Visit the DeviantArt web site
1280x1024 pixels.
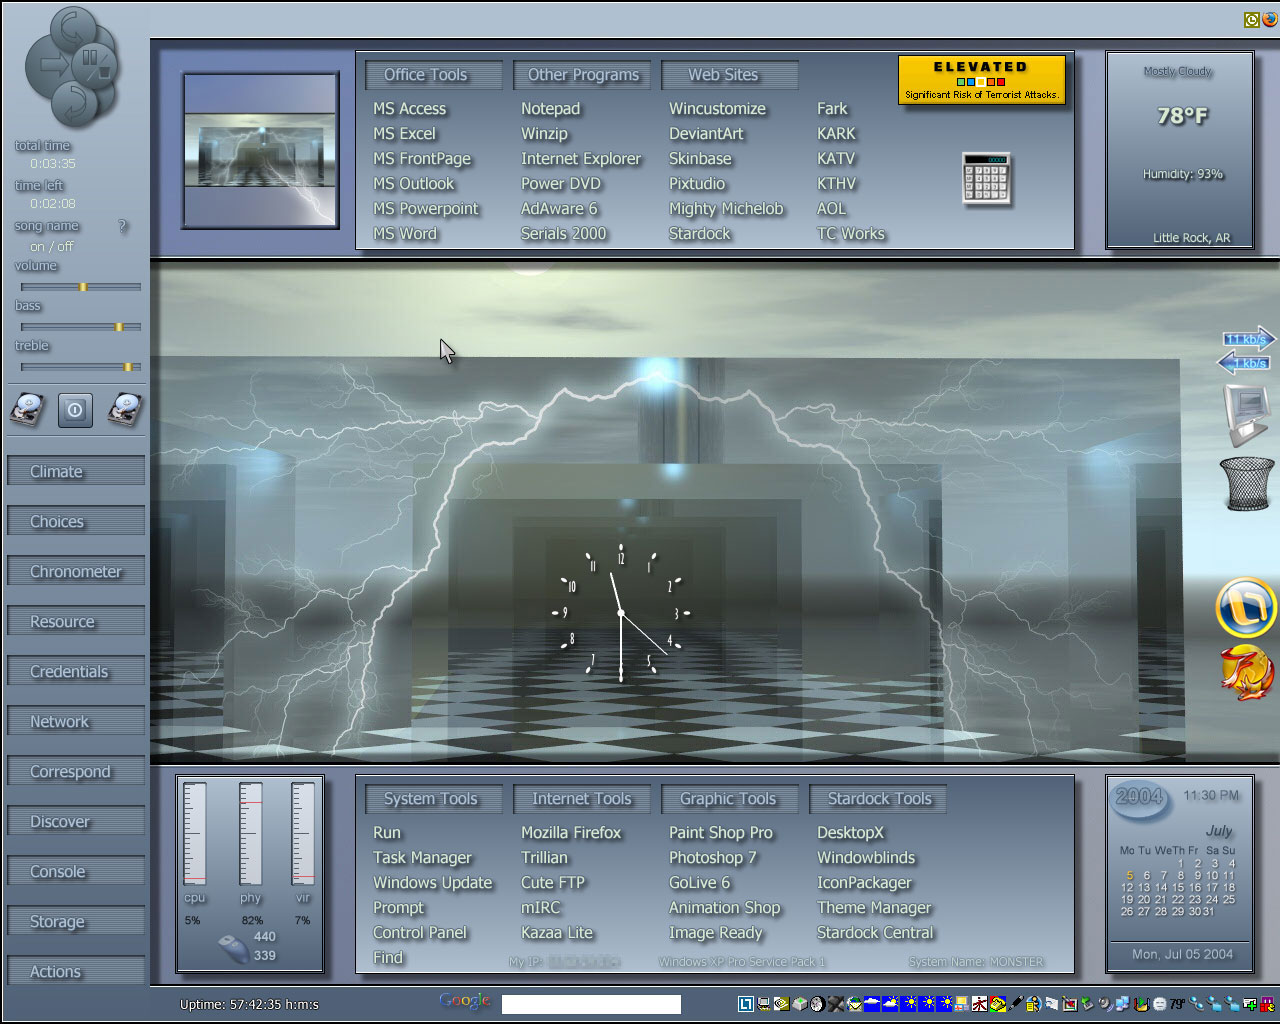pos(707,134)
